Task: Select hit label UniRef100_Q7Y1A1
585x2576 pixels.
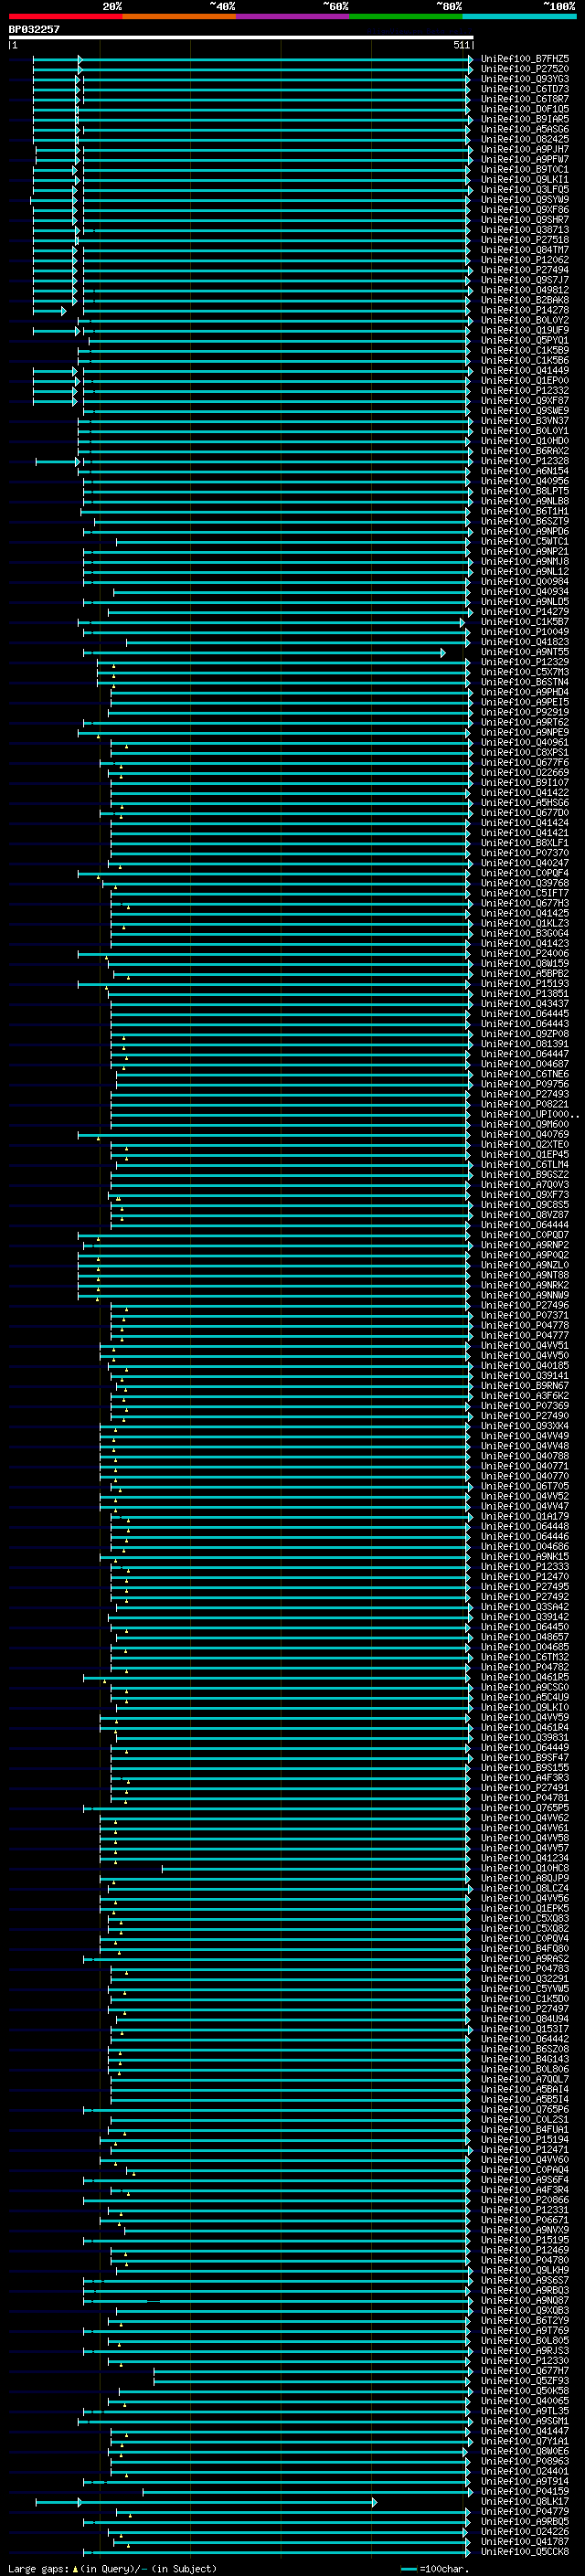Action: point(525,2441)
